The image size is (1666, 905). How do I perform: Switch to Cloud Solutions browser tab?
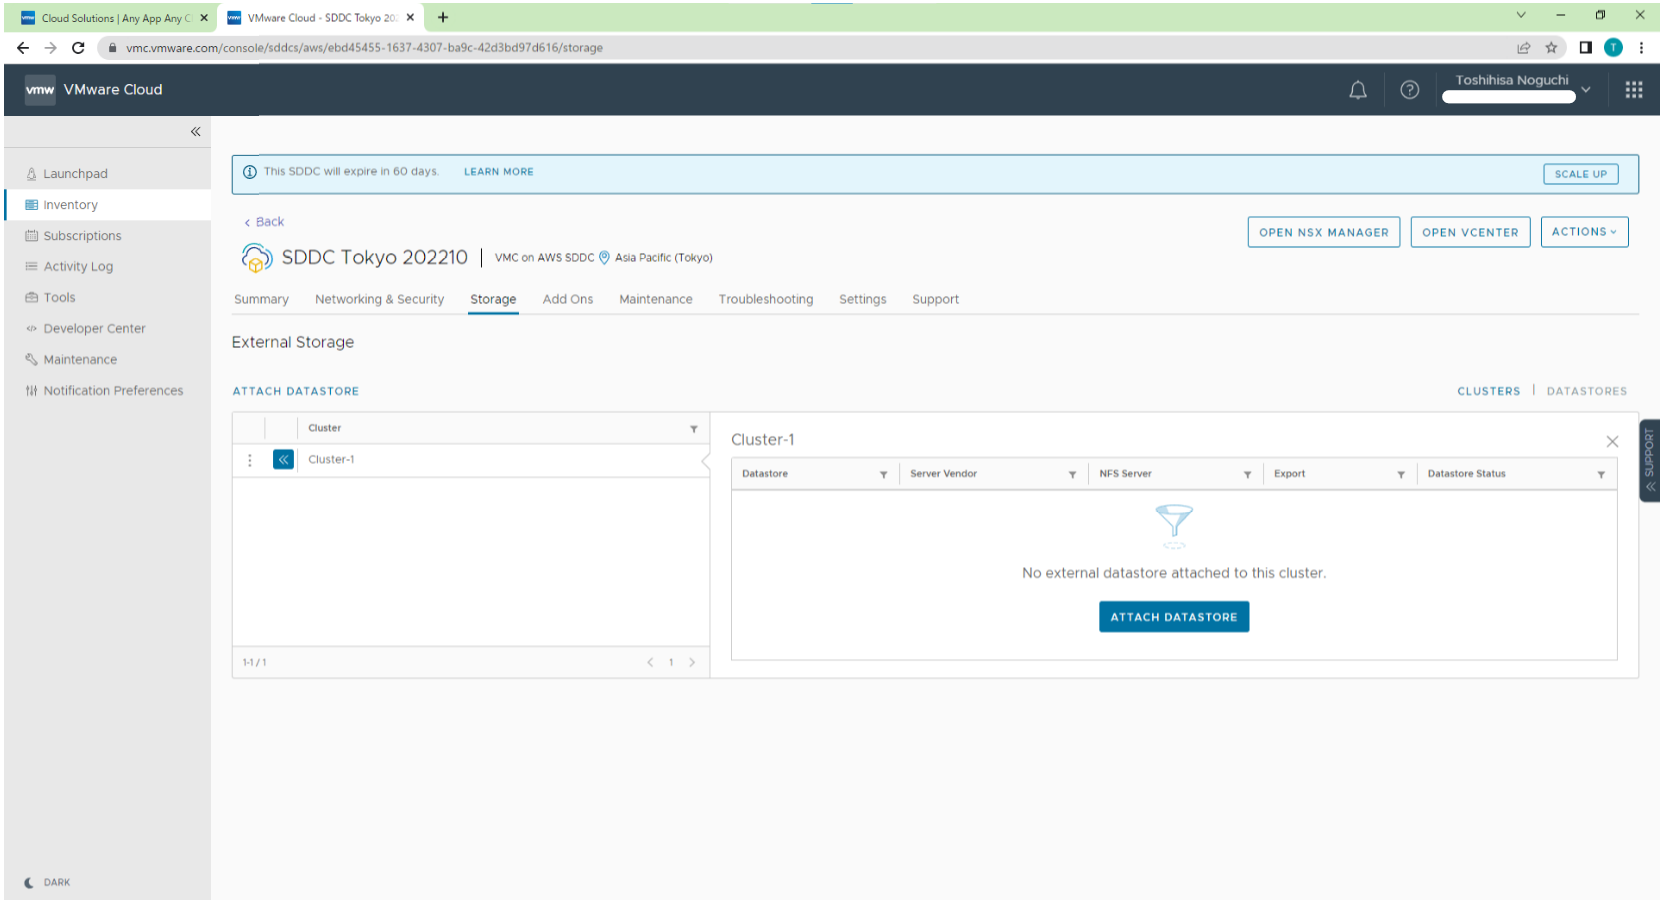pyautogui.click(x=114, y=18)
